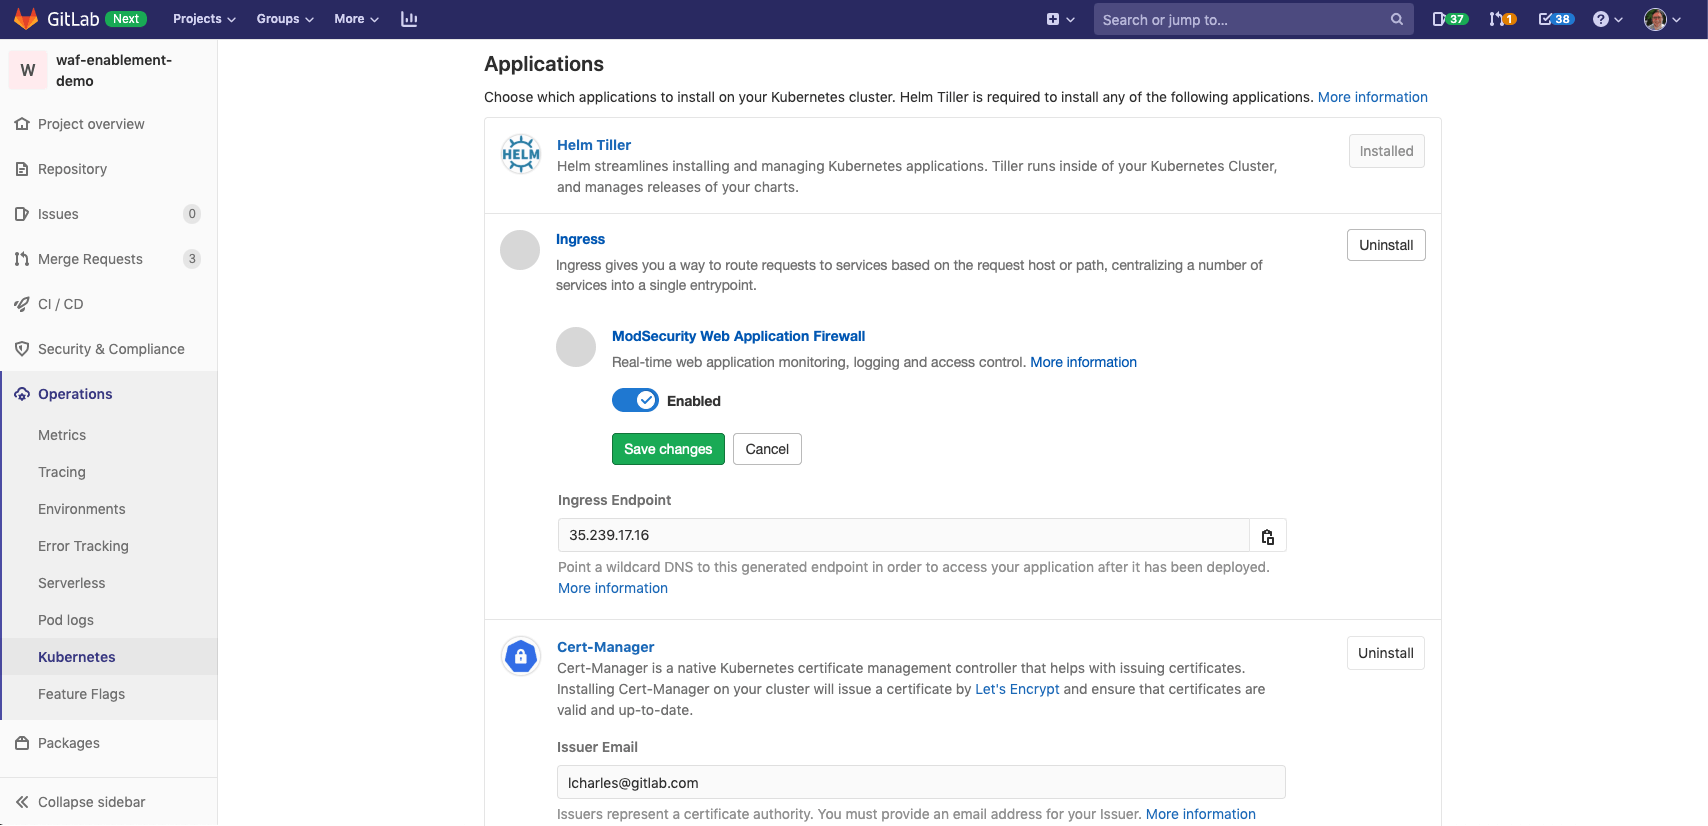Open the to-do list showing 38

pos(1556,19)
